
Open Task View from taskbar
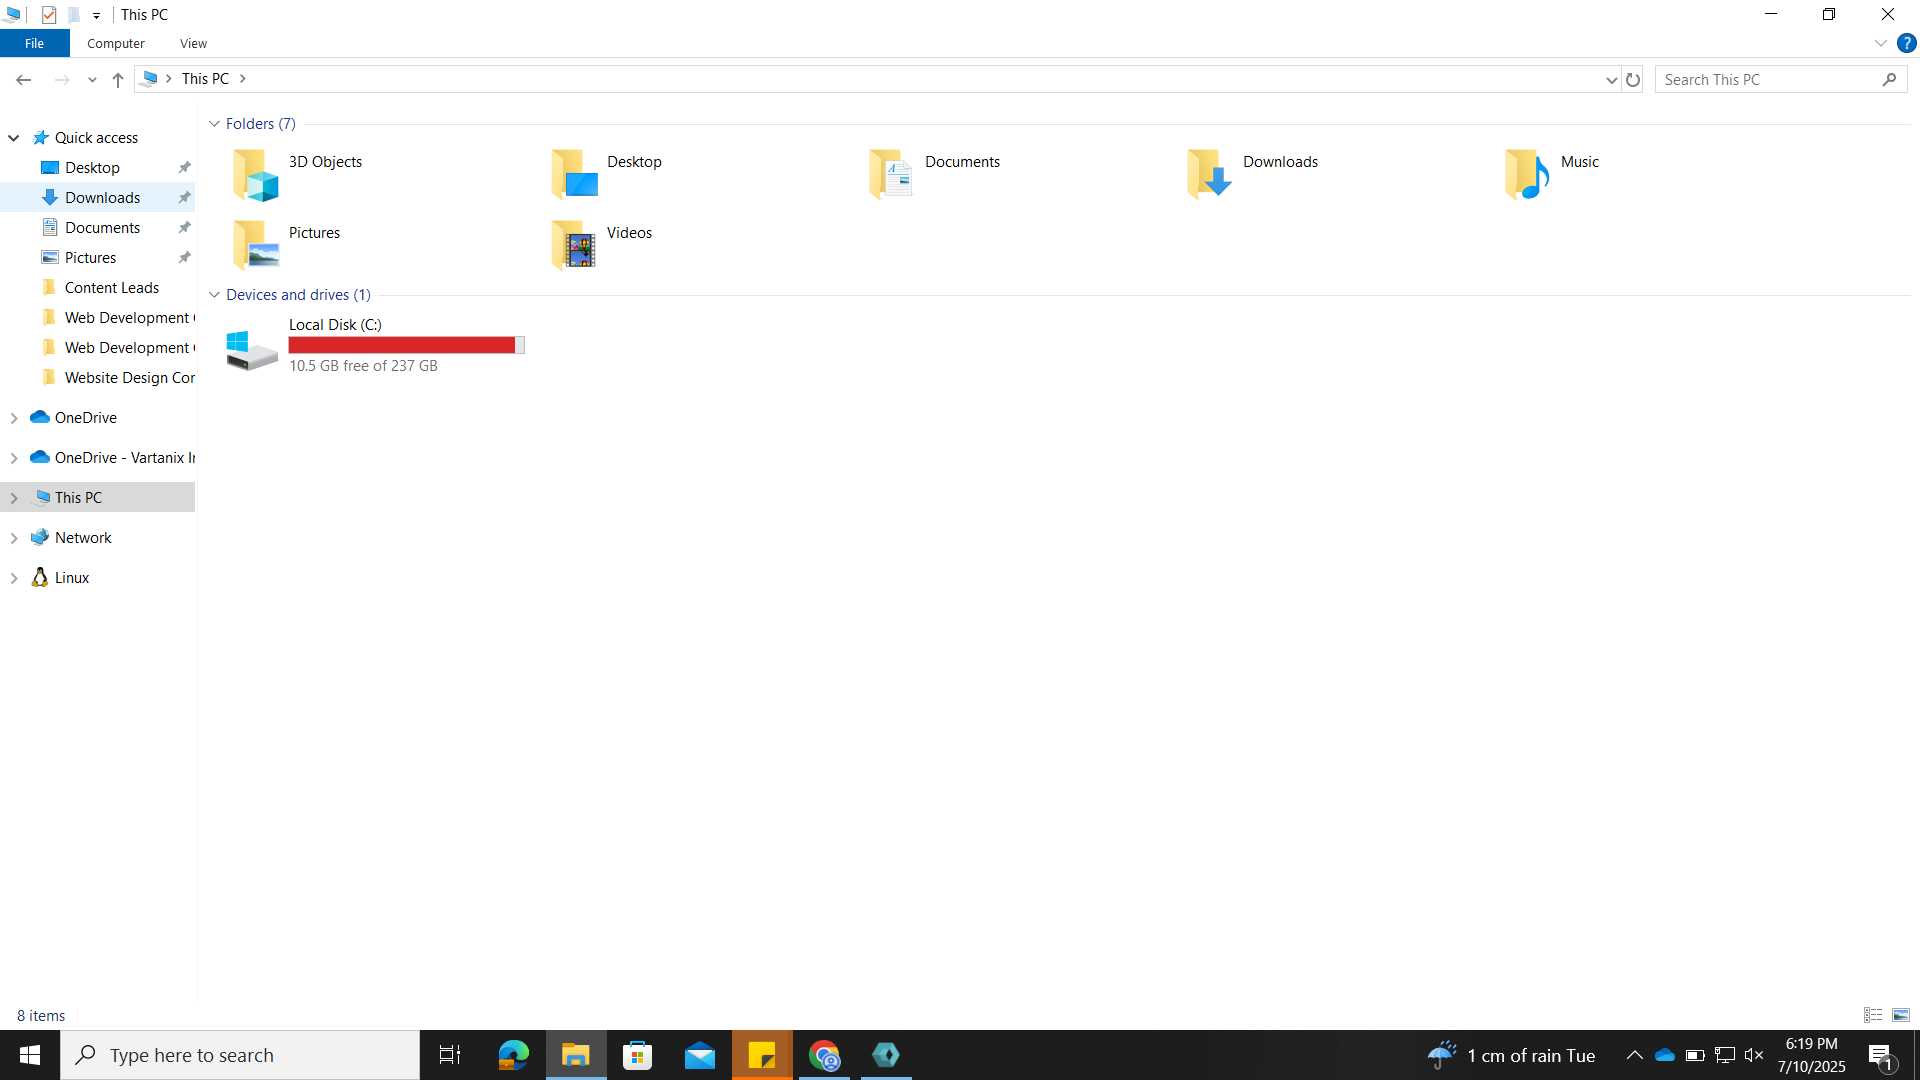pos(450,1055)
